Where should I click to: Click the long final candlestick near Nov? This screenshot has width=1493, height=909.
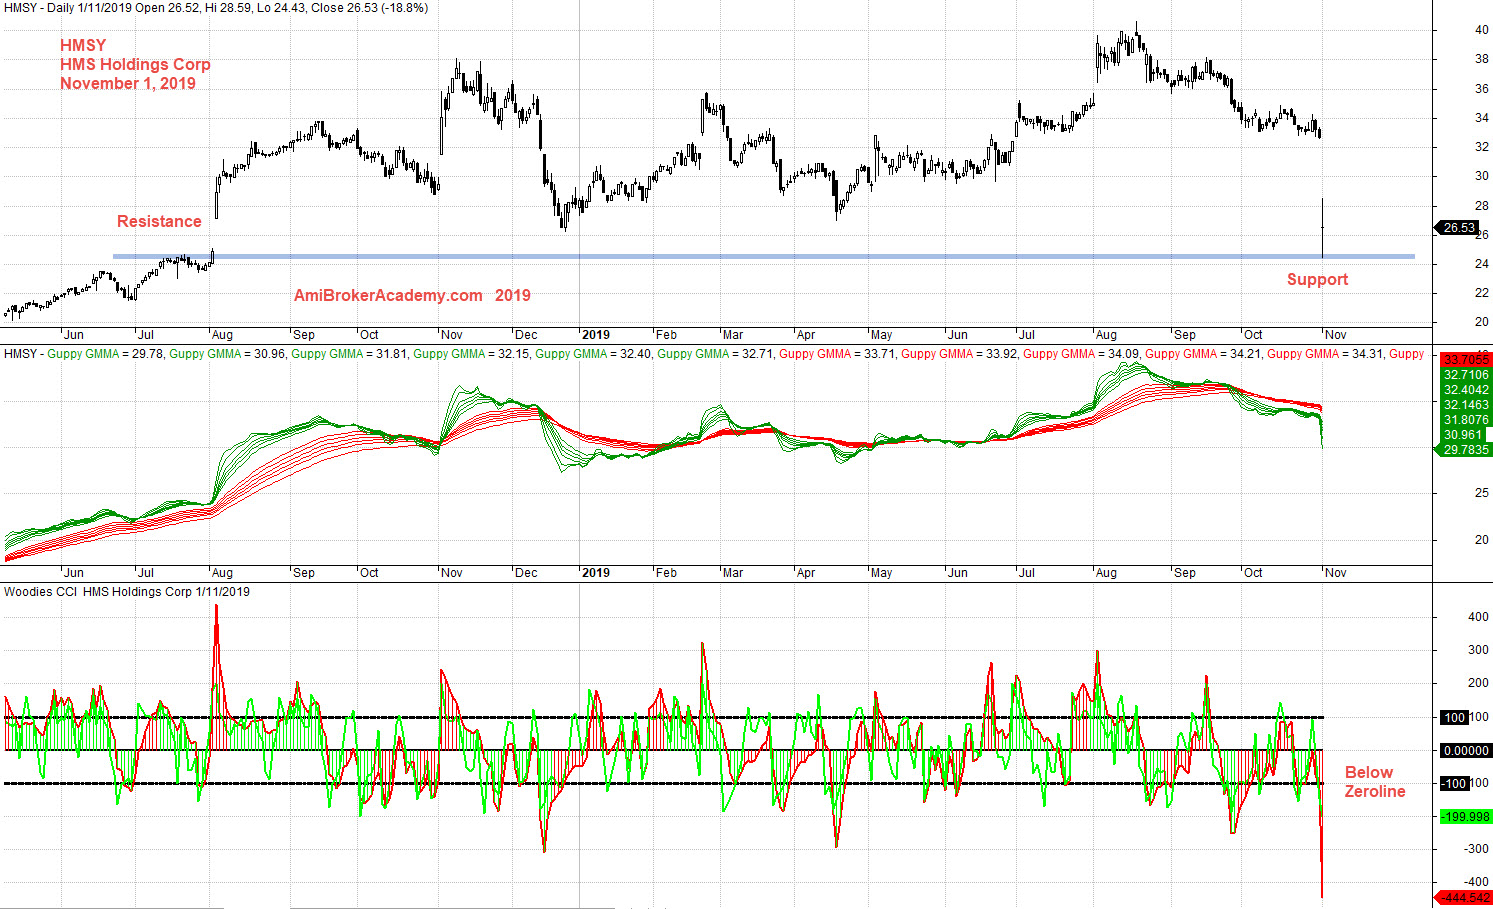pos(1323,228)
